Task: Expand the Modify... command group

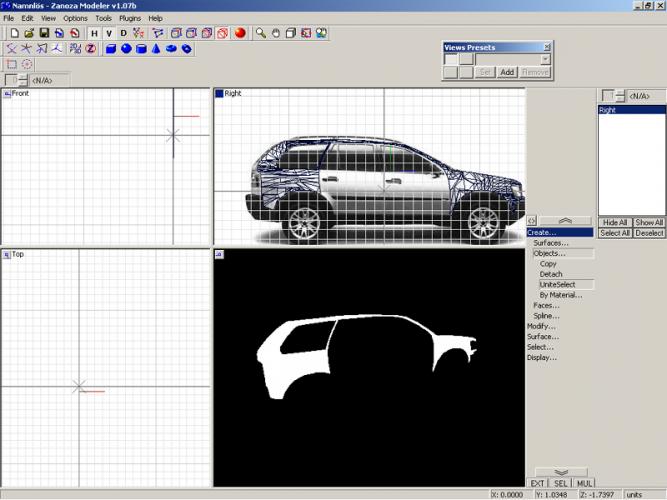Action: pyautogui.click(x=541, y=326)
